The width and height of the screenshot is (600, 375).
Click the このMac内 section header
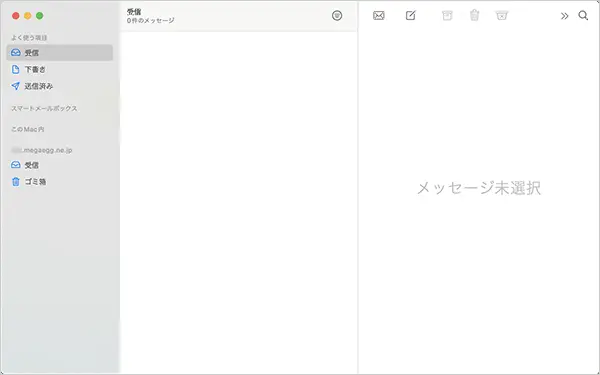pos(28,129)
